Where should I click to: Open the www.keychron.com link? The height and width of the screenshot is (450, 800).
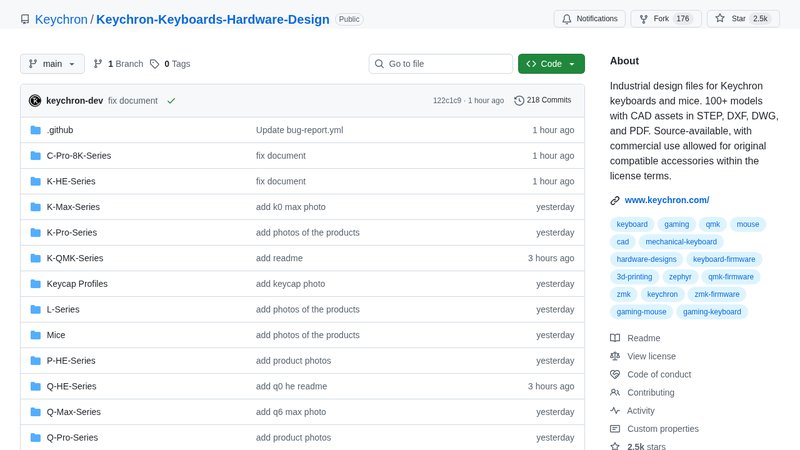(666, 200)
